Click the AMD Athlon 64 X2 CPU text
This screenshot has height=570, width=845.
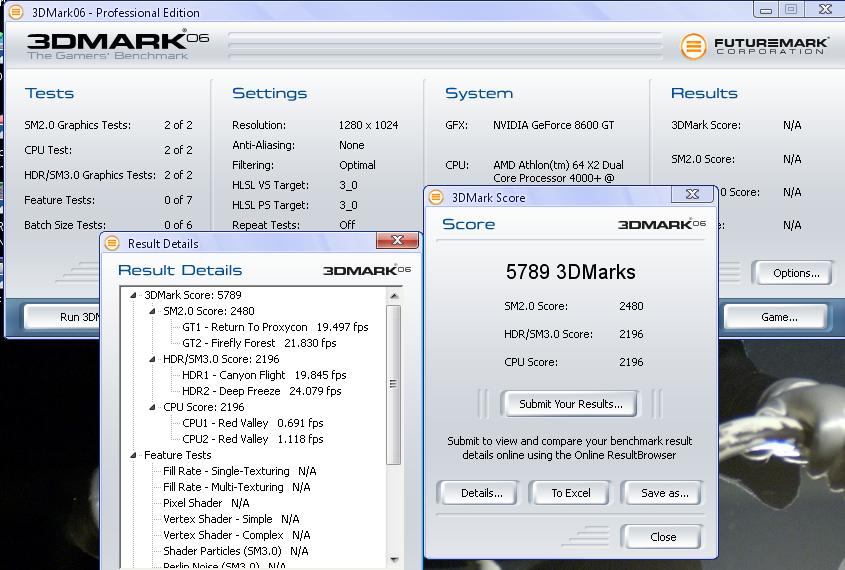[x=558, y=171]
